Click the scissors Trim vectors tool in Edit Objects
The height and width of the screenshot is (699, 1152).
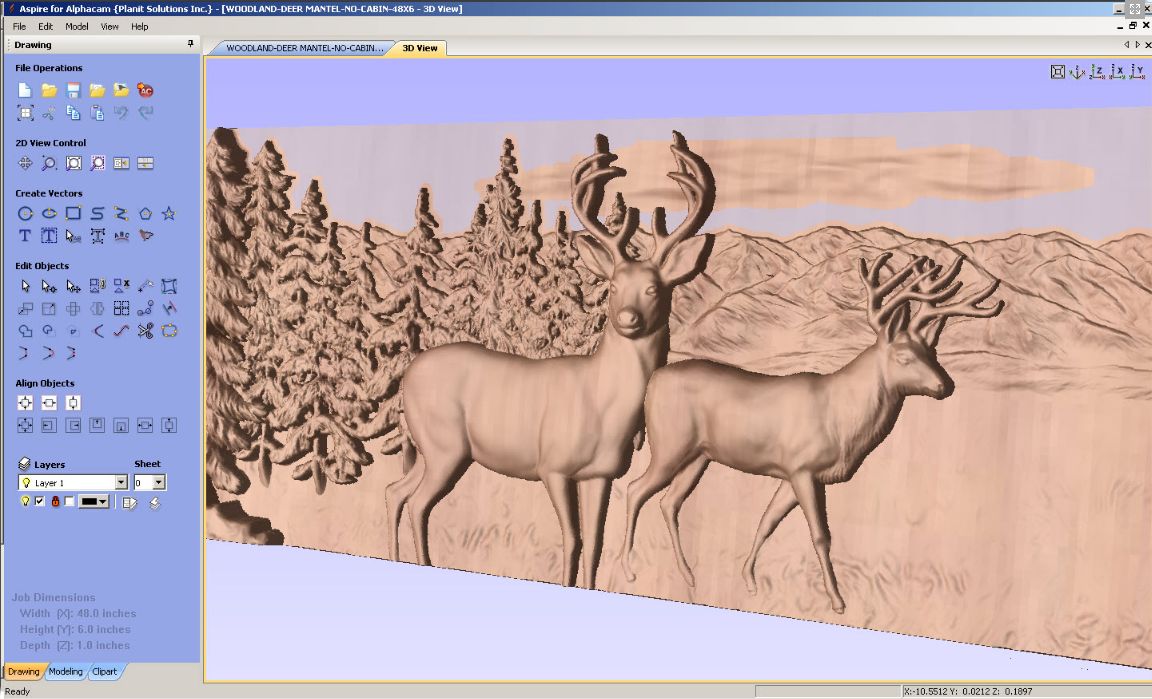(145, 331)
